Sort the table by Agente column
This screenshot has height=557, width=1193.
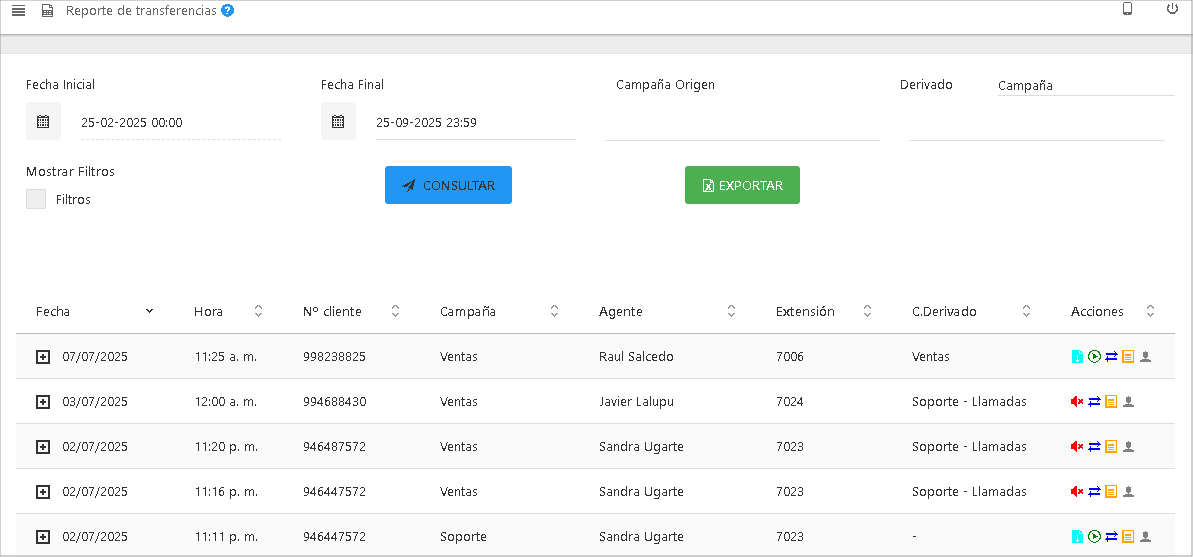tap(731, 311)
